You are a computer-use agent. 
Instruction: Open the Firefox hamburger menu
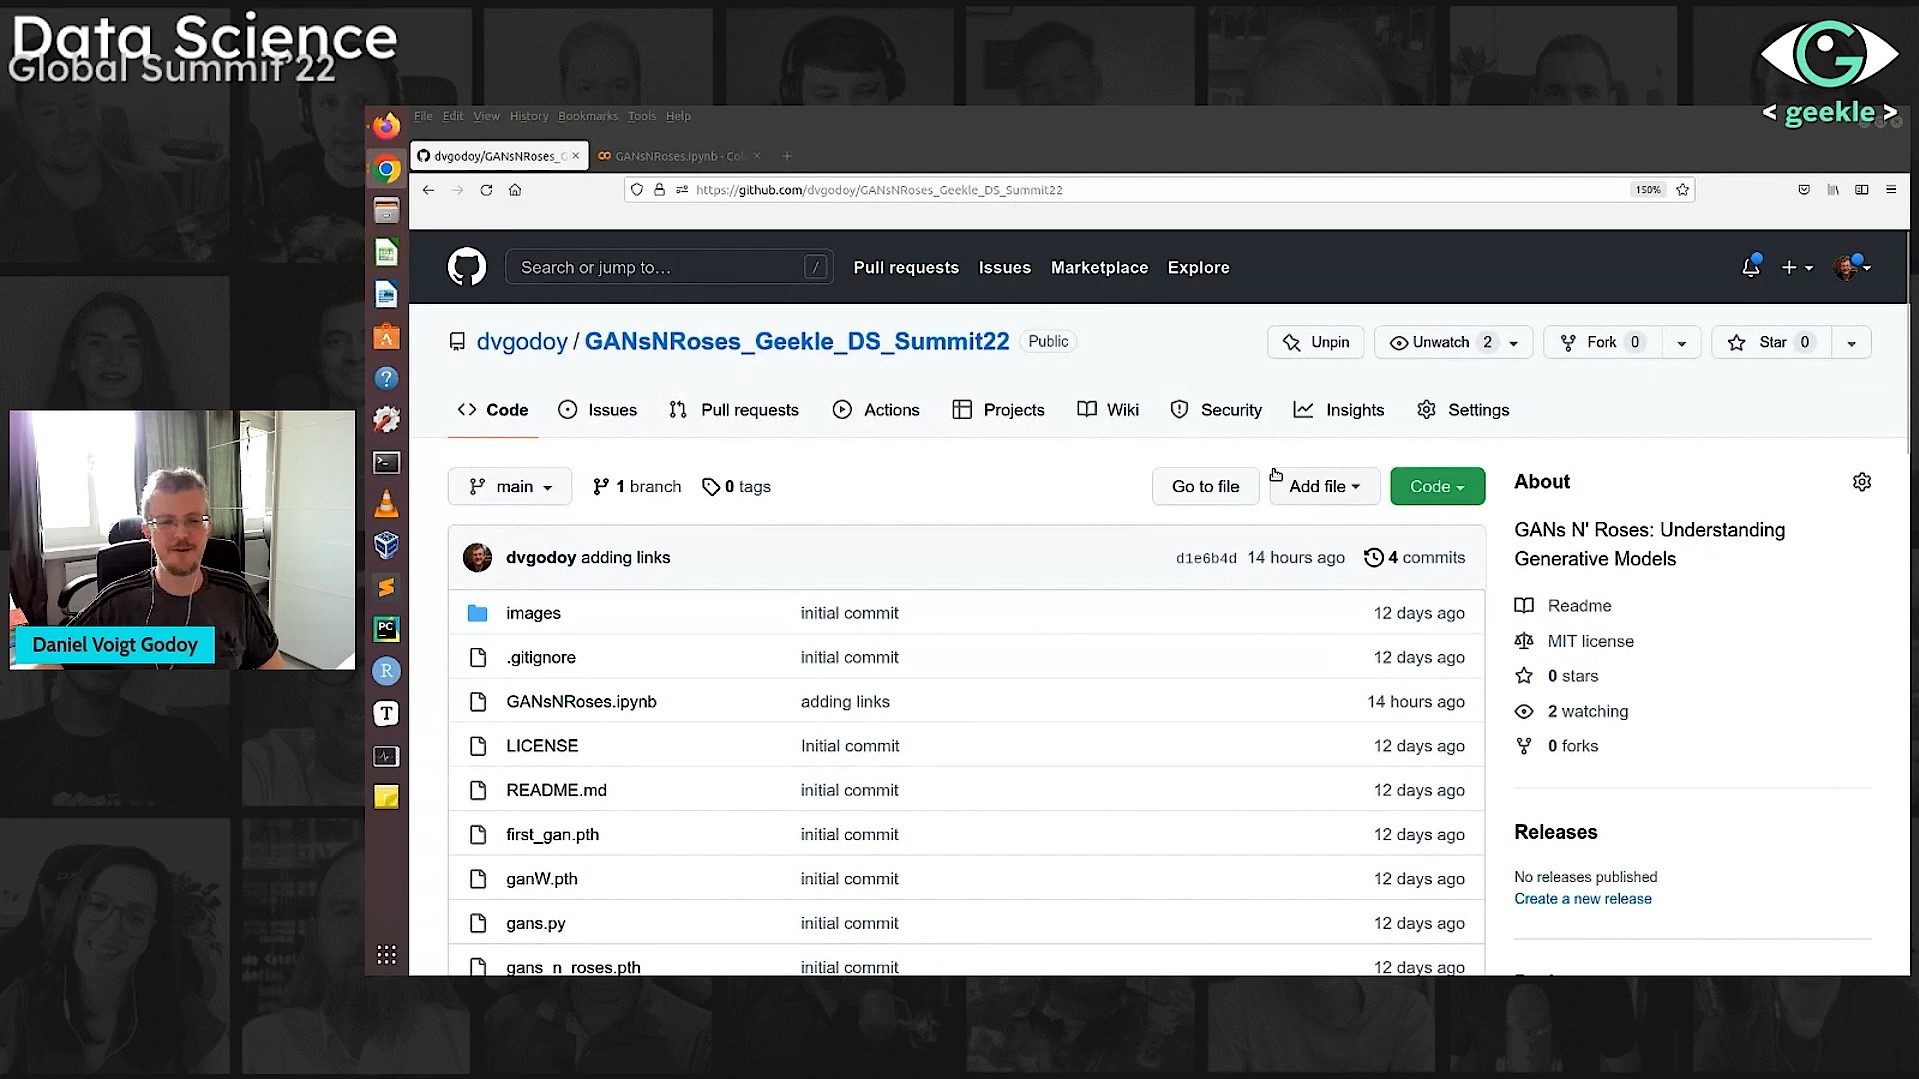pos(1890,190)
